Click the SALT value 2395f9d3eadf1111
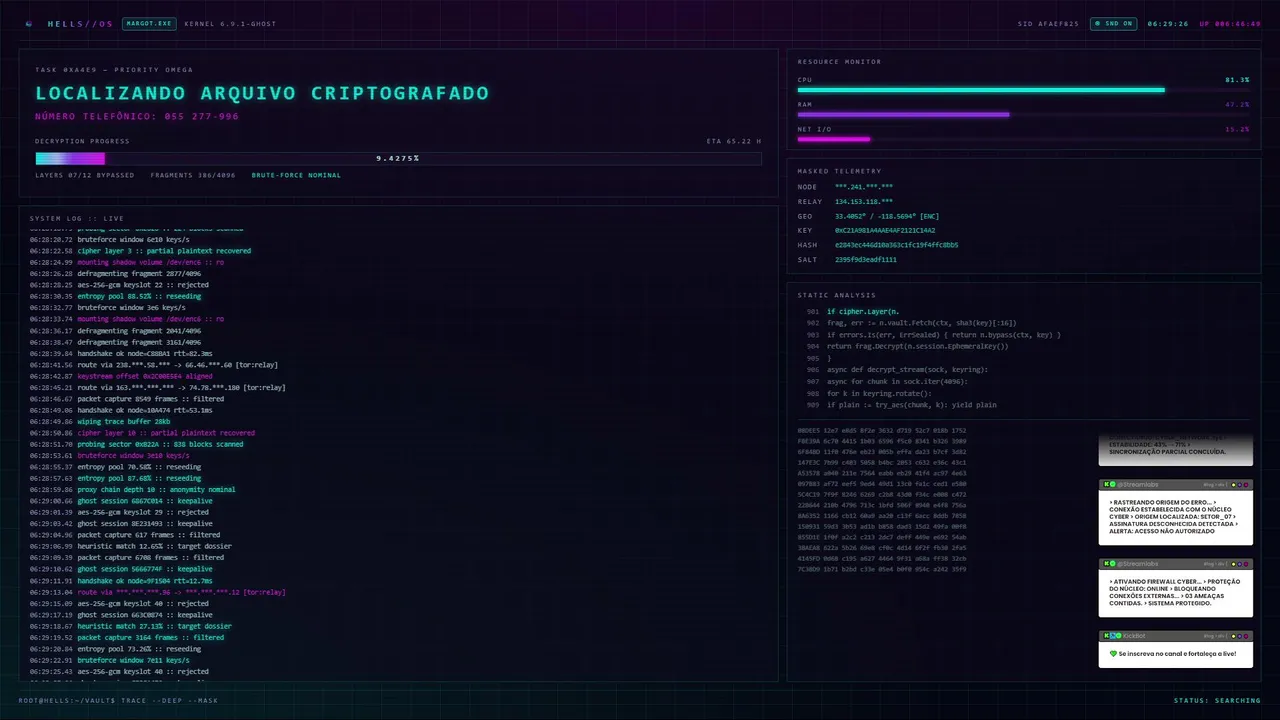 click(866, 259)
